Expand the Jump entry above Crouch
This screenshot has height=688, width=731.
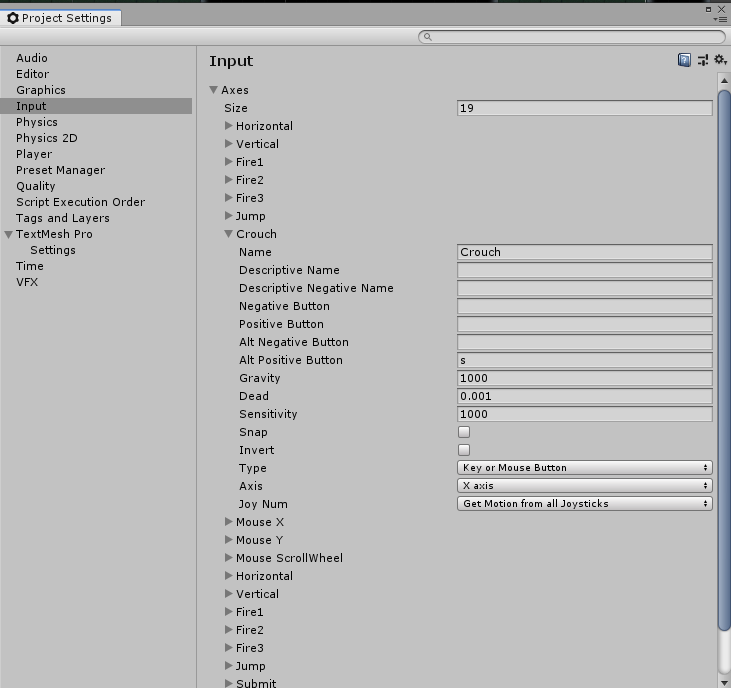coord(228,215)
